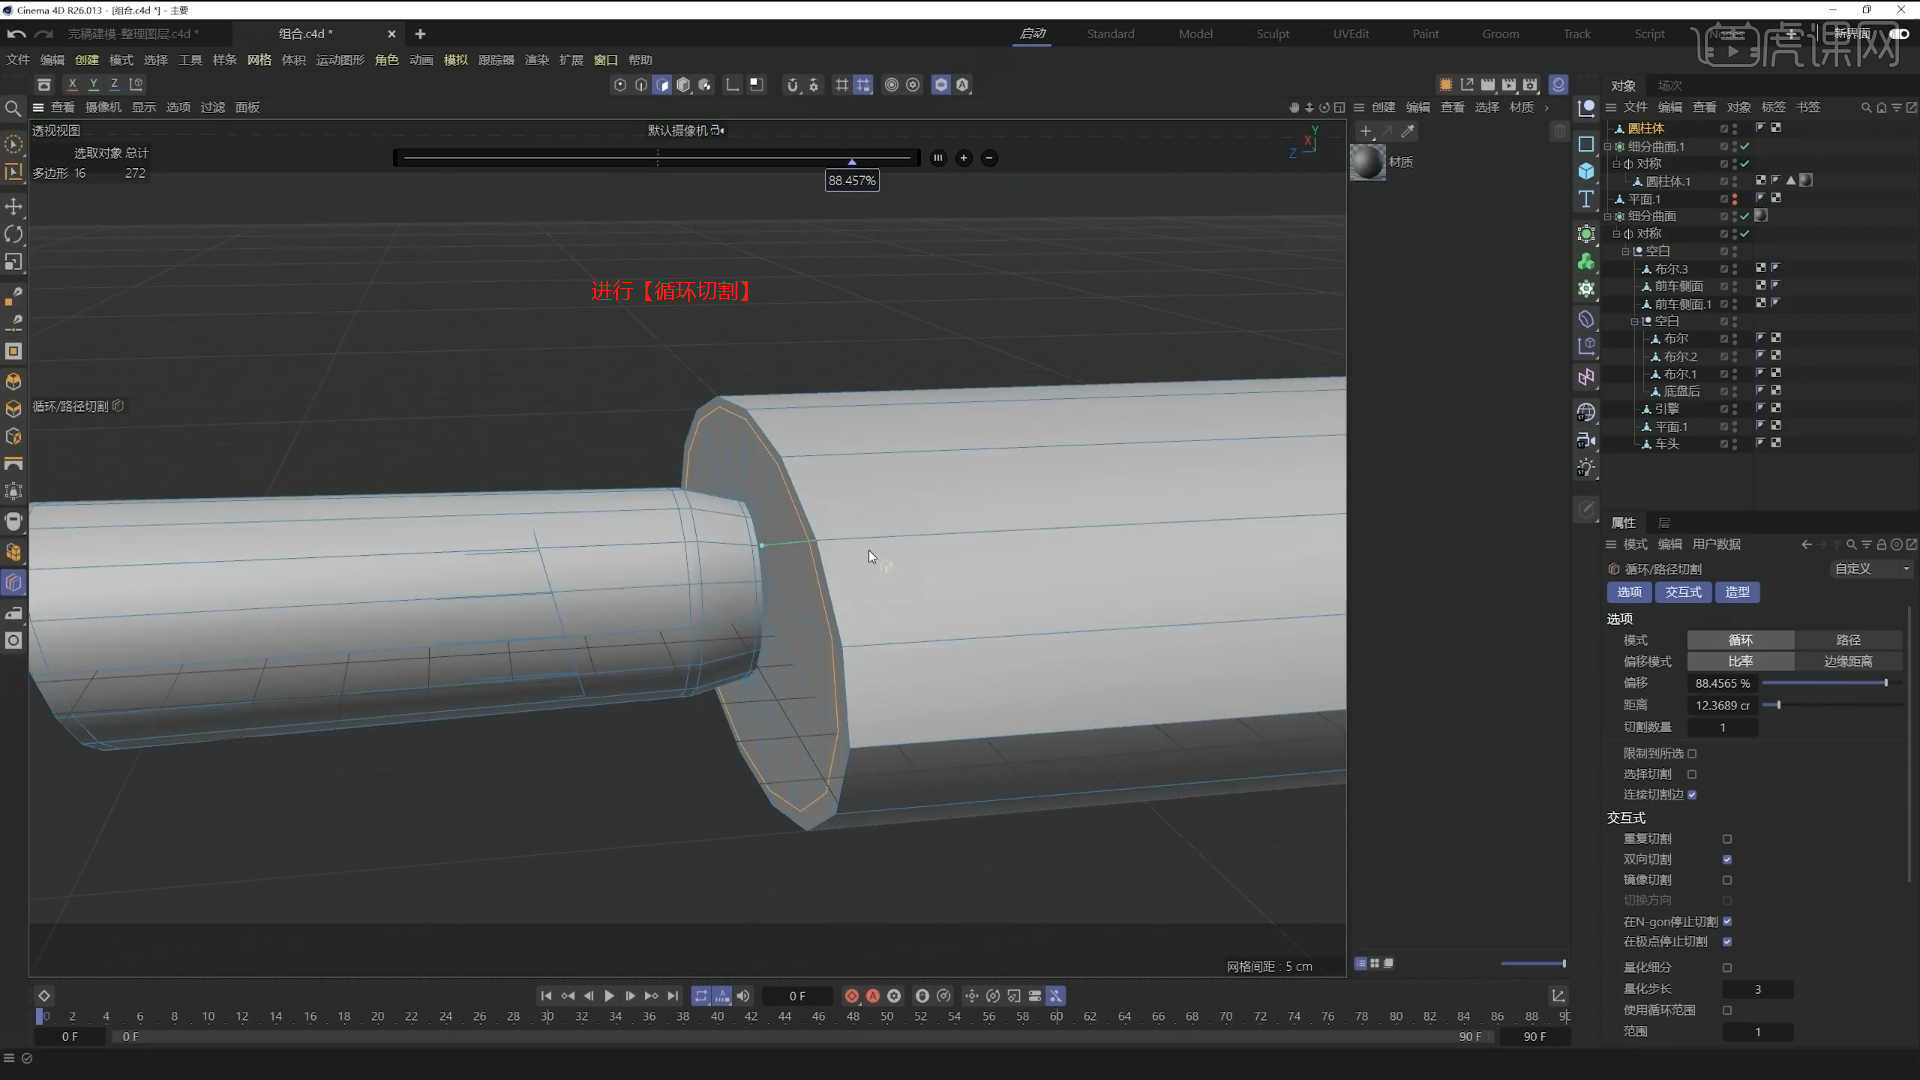This screenshot has height=1080, width=1920.
Task: Toggle timeline sound speaker icon
Action: point(743,996)
